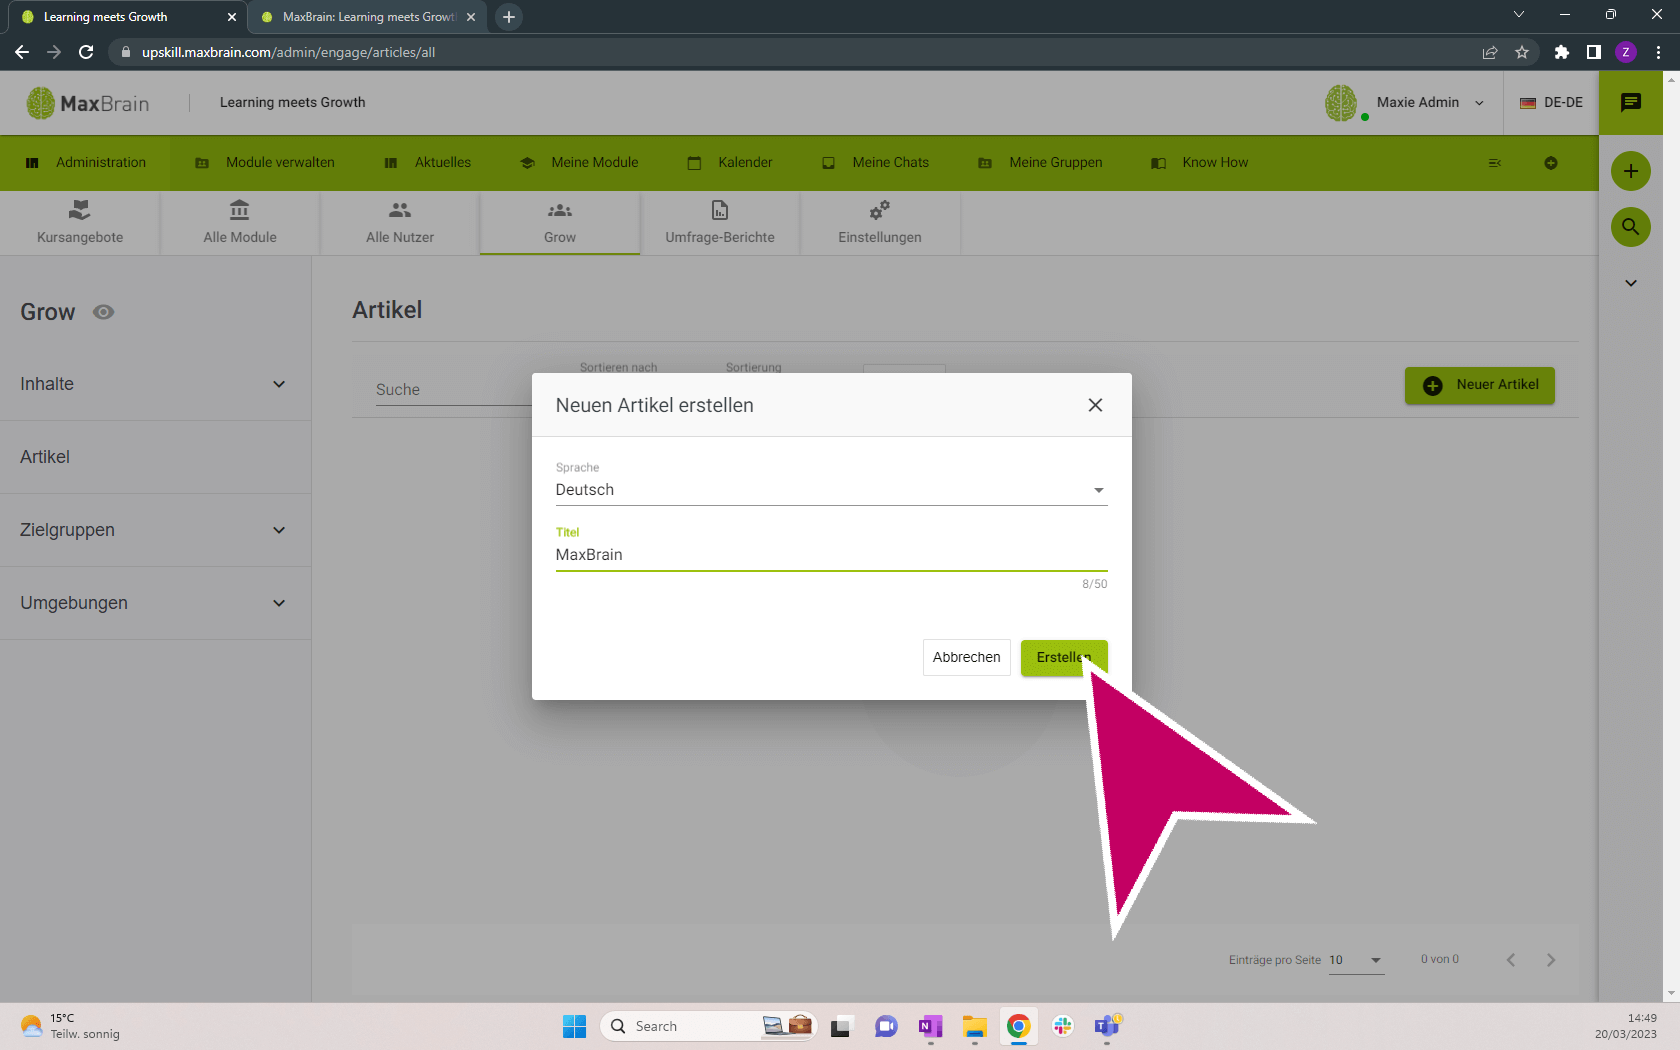Viewport: 1680px width, 1050px height.
Task: Go to next page of entries
Action: [1551, 960]
